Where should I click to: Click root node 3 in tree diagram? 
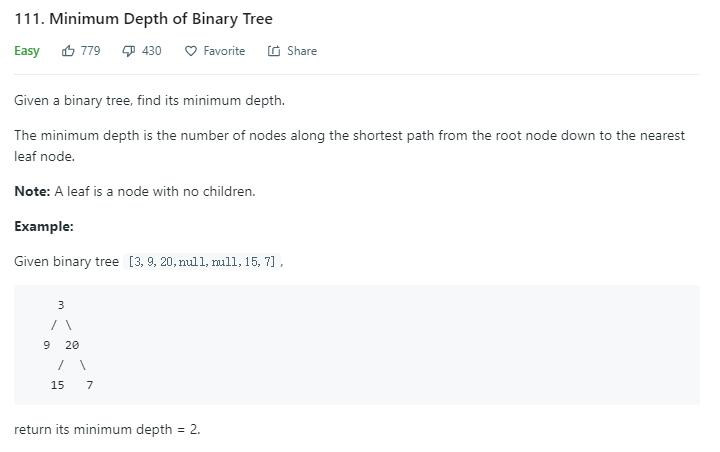pyautogui.click(x=61, y=305)
